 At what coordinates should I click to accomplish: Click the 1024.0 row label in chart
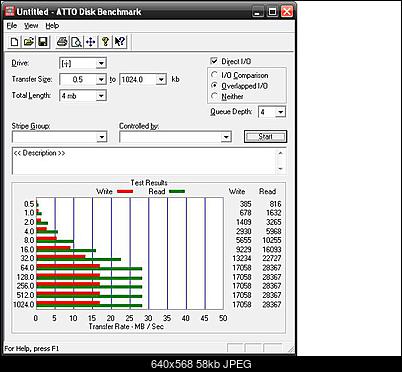click(24, 305)
